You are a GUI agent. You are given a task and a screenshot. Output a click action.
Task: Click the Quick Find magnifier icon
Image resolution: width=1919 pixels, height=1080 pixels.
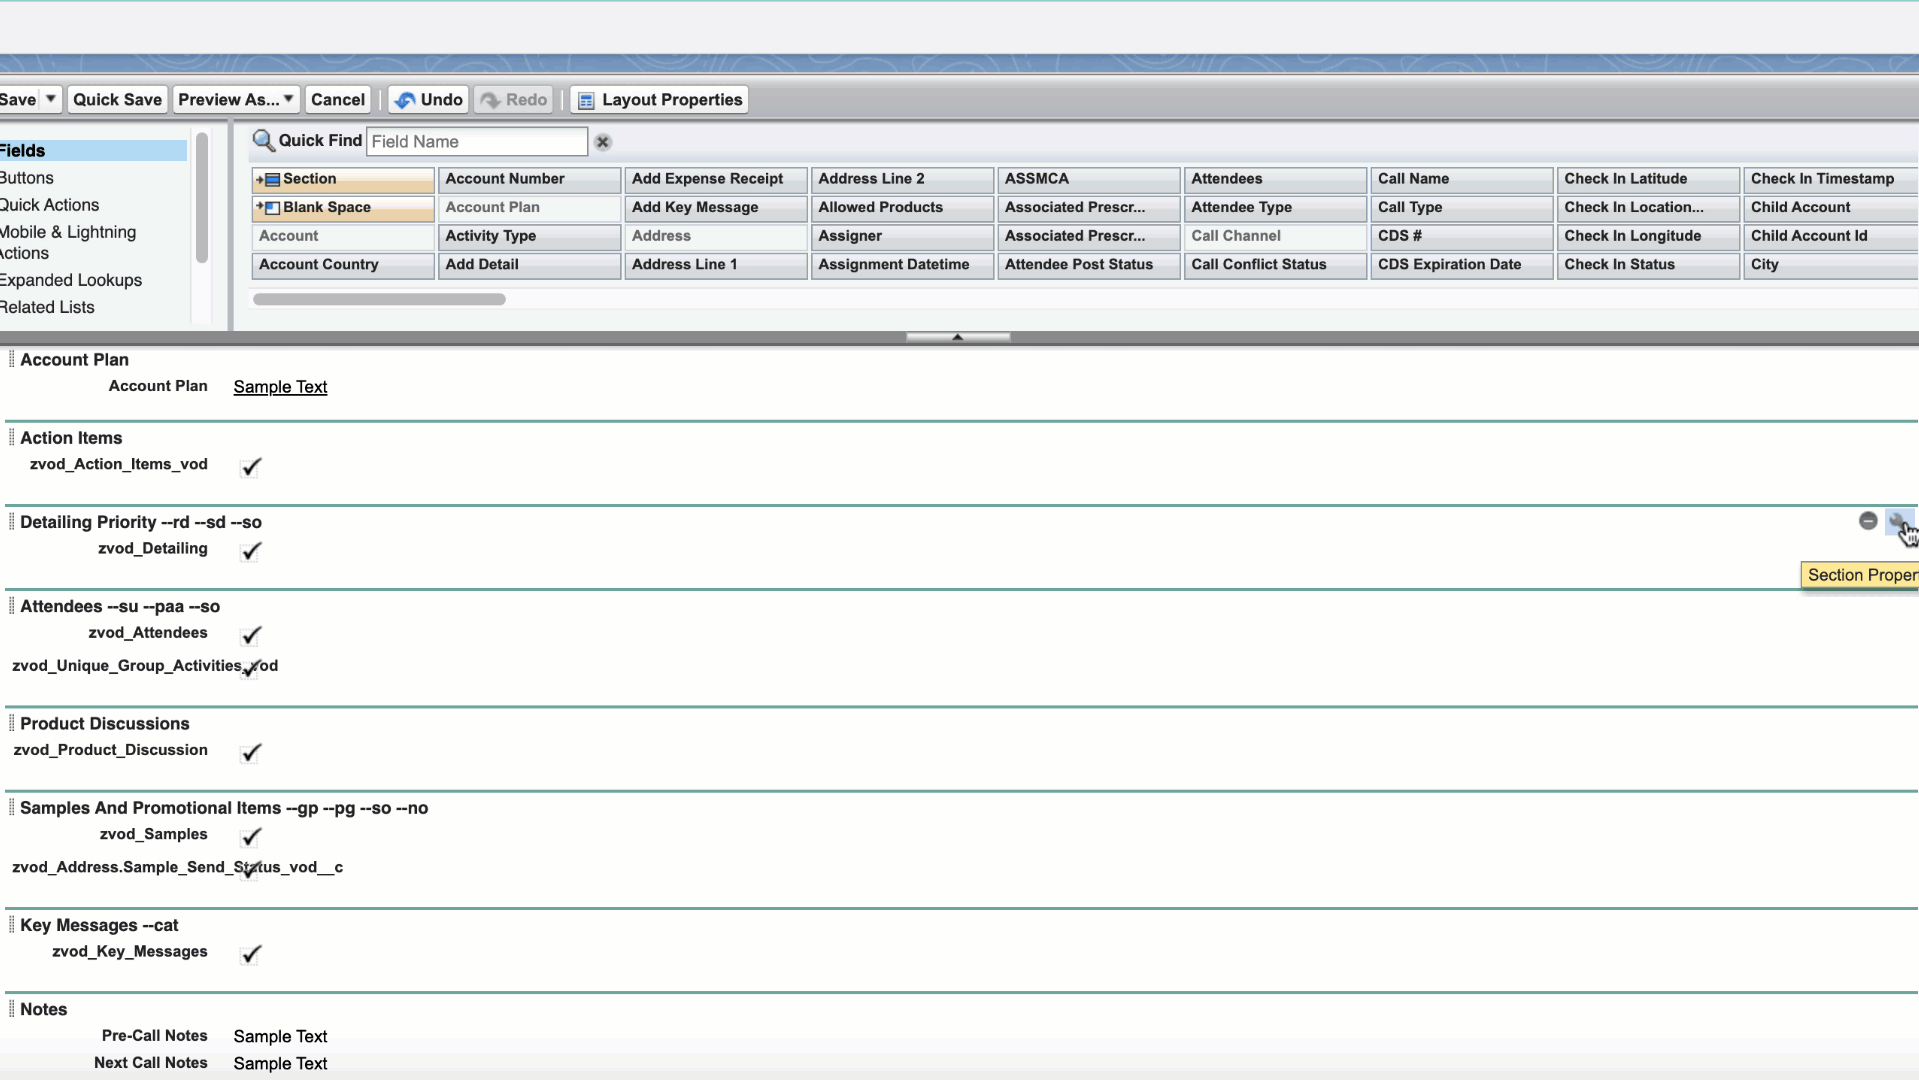[x=263, y=141]
